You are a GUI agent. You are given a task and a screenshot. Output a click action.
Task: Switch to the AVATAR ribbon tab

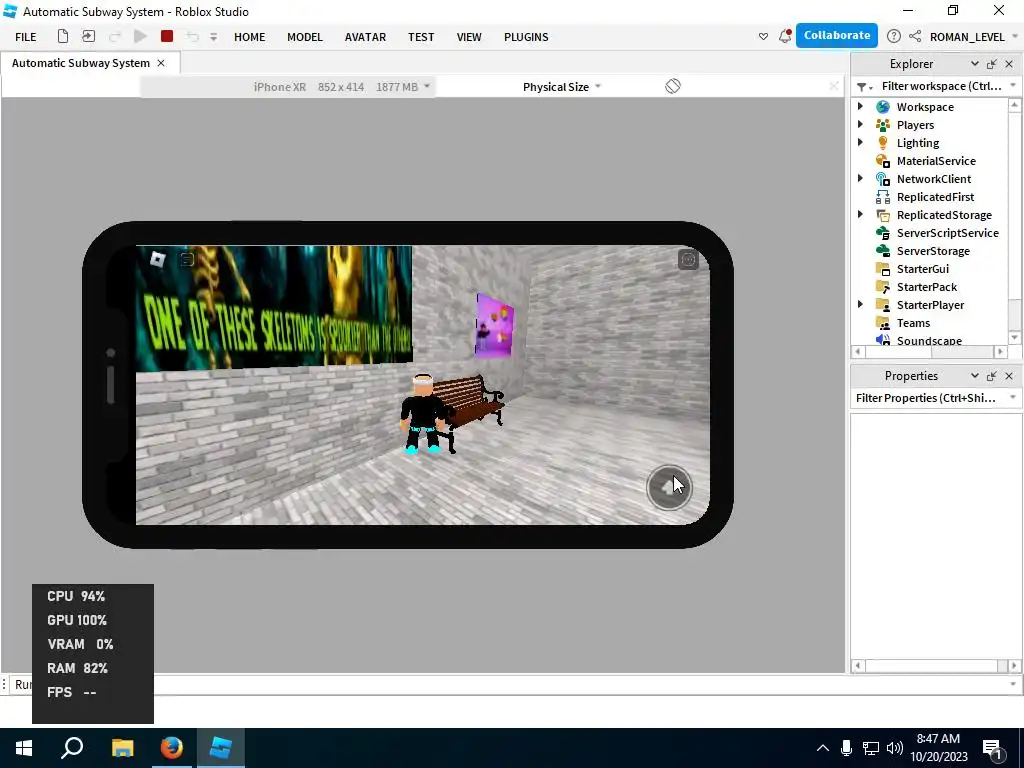point(365,37)
